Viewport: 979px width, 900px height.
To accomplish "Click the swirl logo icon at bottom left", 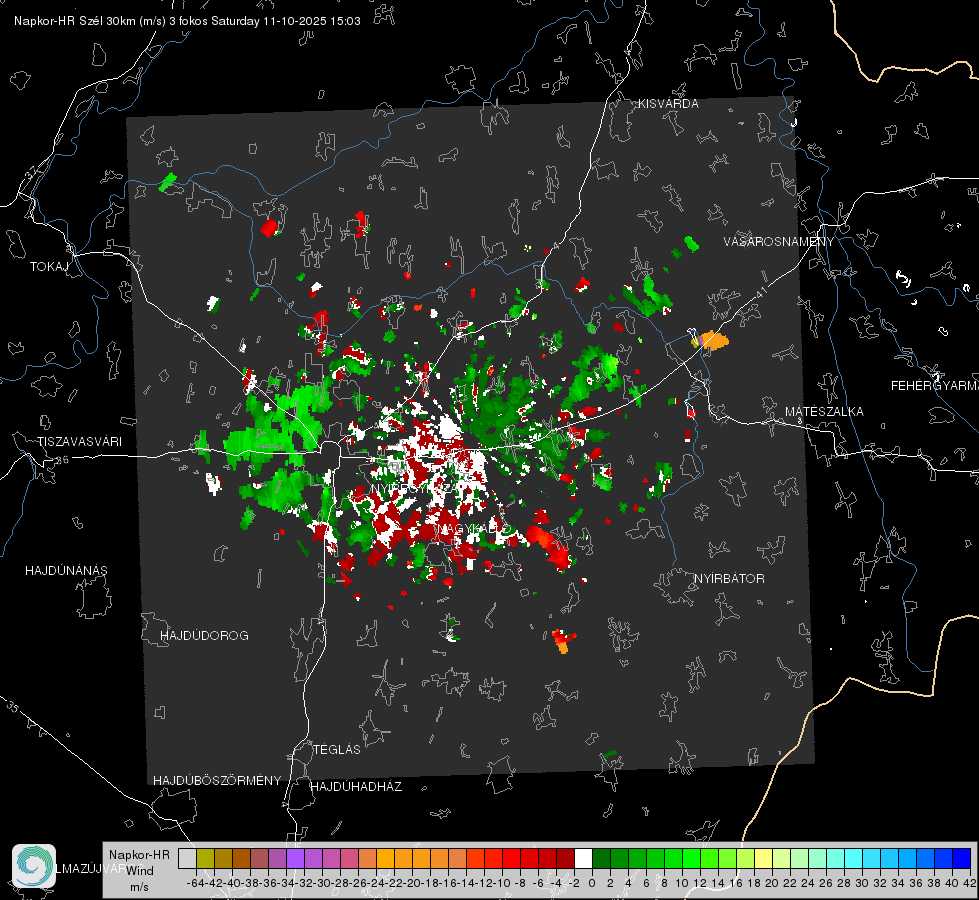I will pos(34,866).
